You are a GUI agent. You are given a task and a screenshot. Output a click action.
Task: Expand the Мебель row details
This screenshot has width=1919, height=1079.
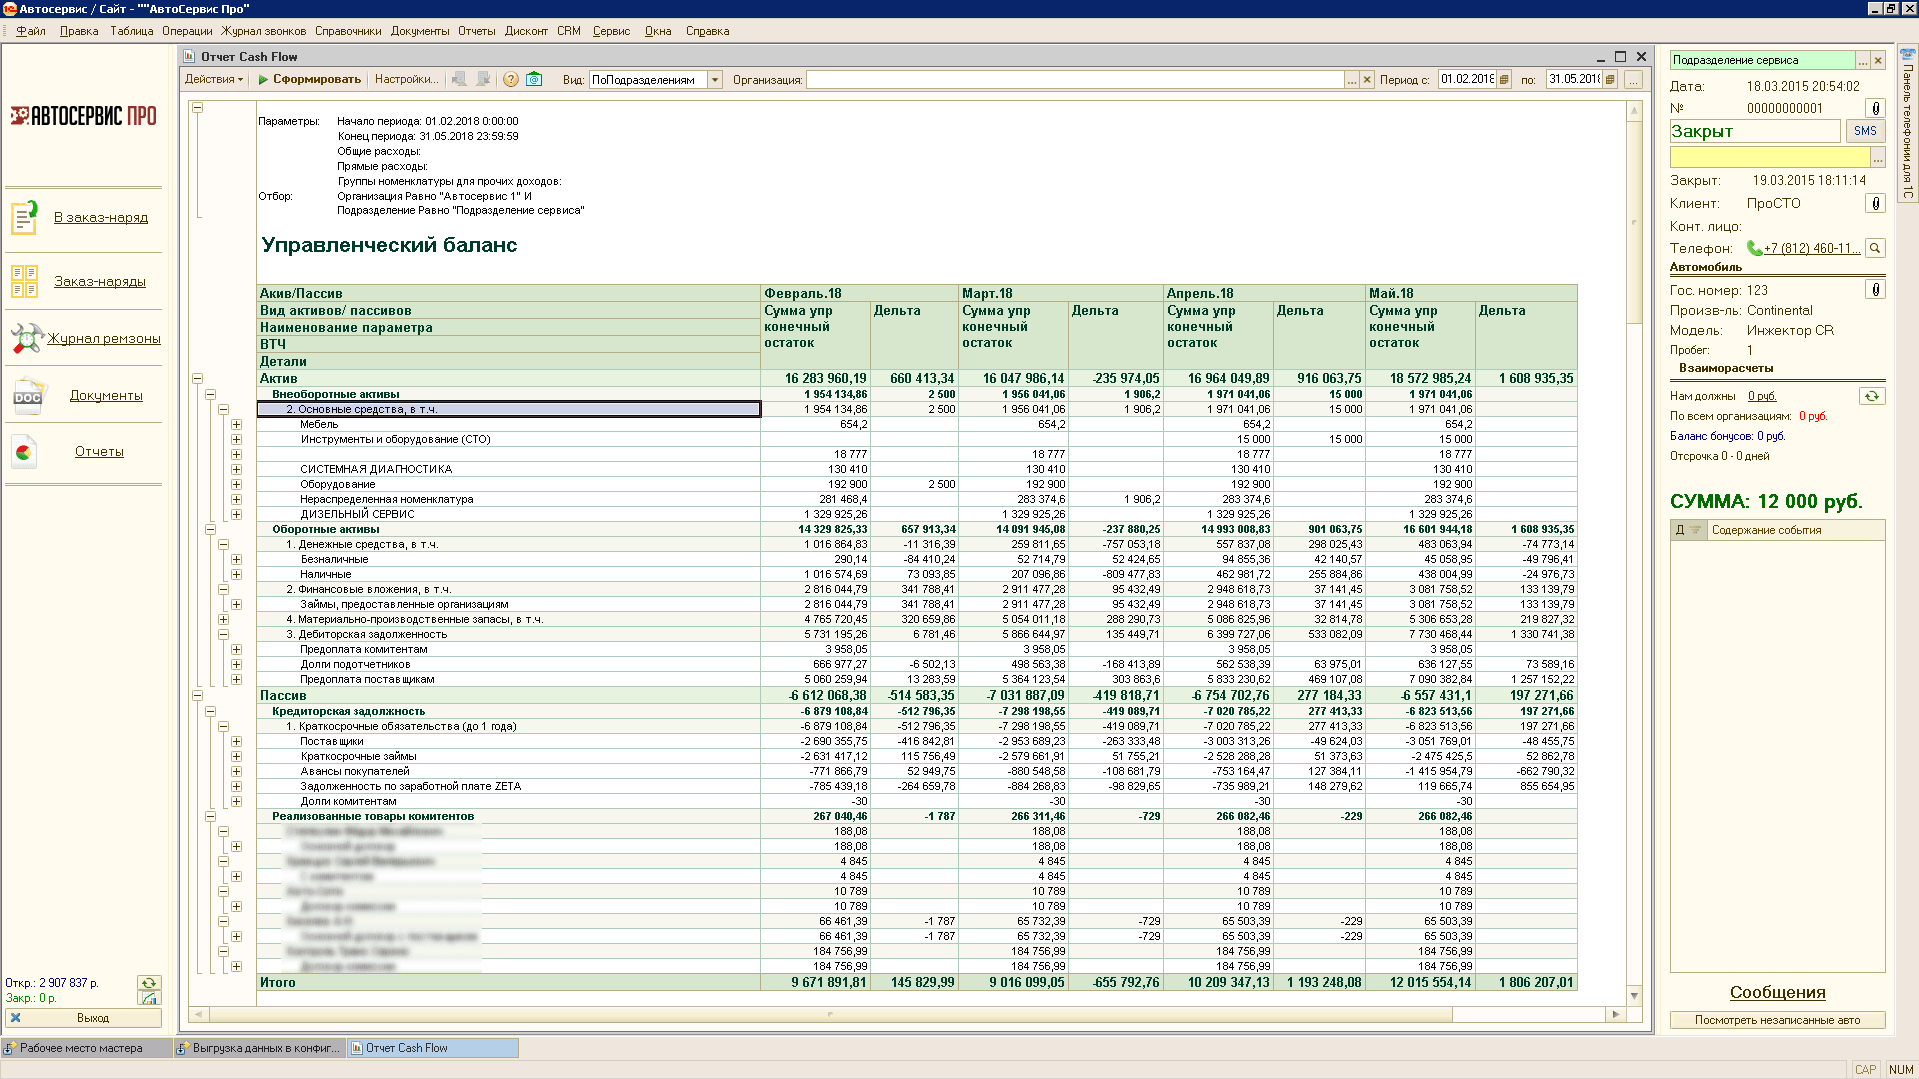pos(236,425)
